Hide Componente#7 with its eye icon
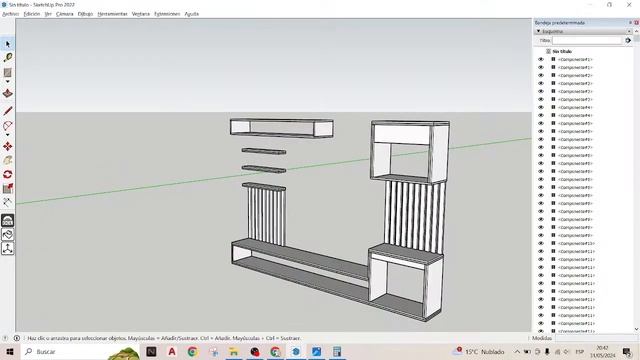This screenshot has width=640, height=360. 541,147
